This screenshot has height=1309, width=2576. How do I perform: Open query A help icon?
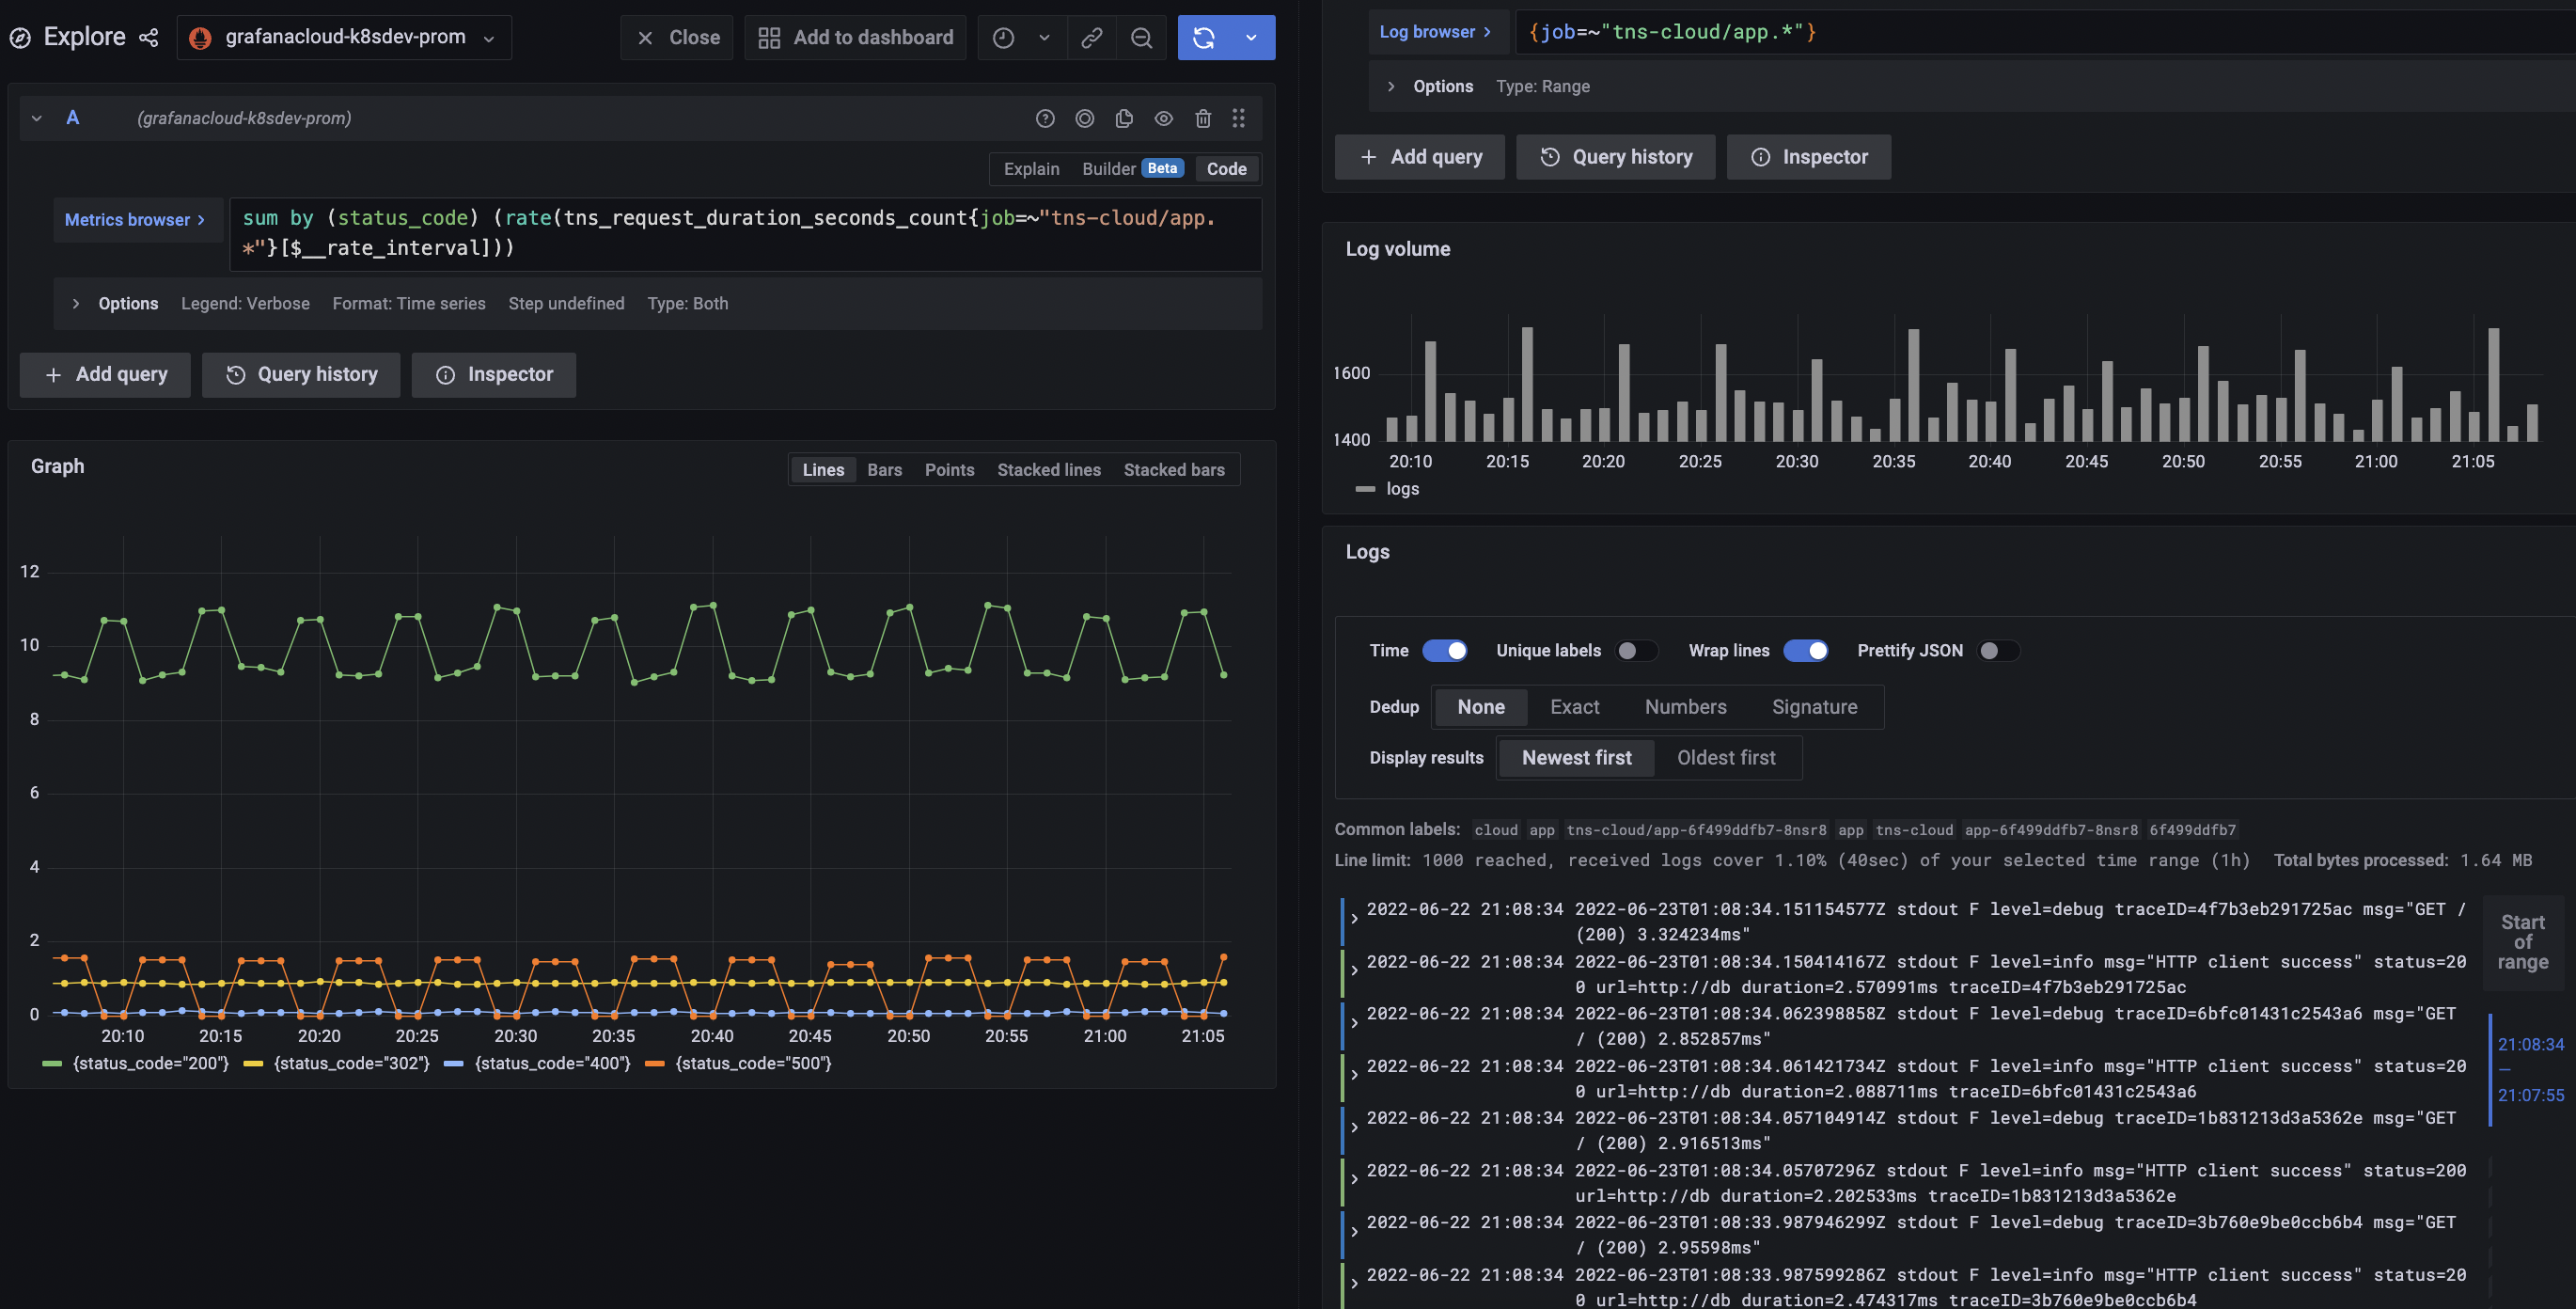[x=1045, y=118]
